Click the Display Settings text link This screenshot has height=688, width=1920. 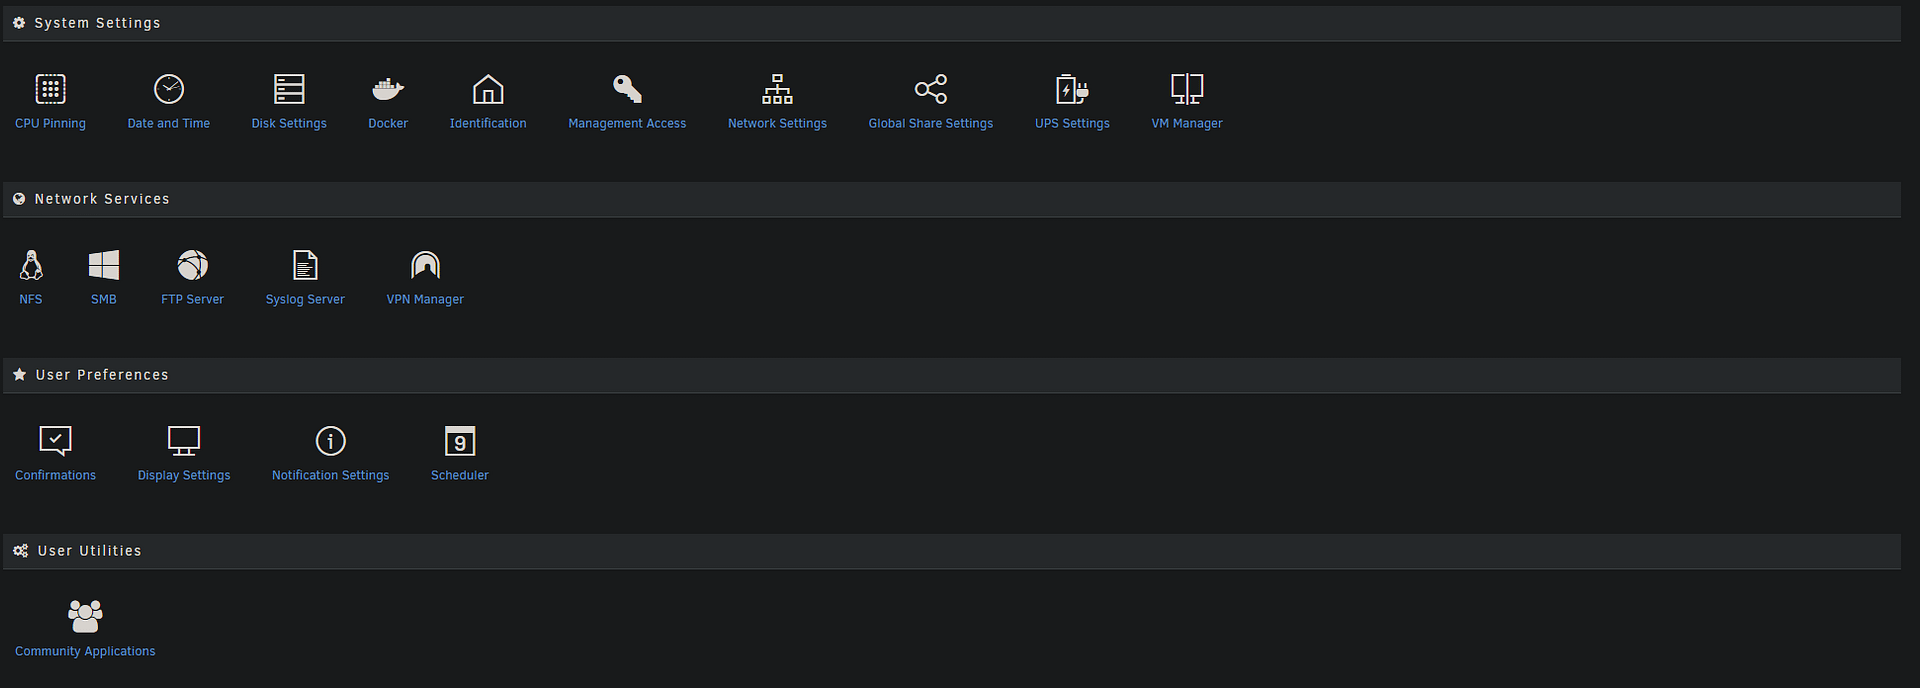pos(184,475)
